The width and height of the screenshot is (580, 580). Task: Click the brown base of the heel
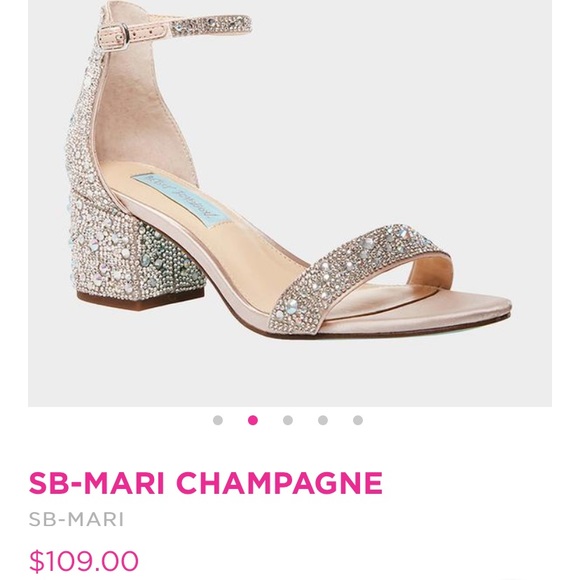pos(142,298)
